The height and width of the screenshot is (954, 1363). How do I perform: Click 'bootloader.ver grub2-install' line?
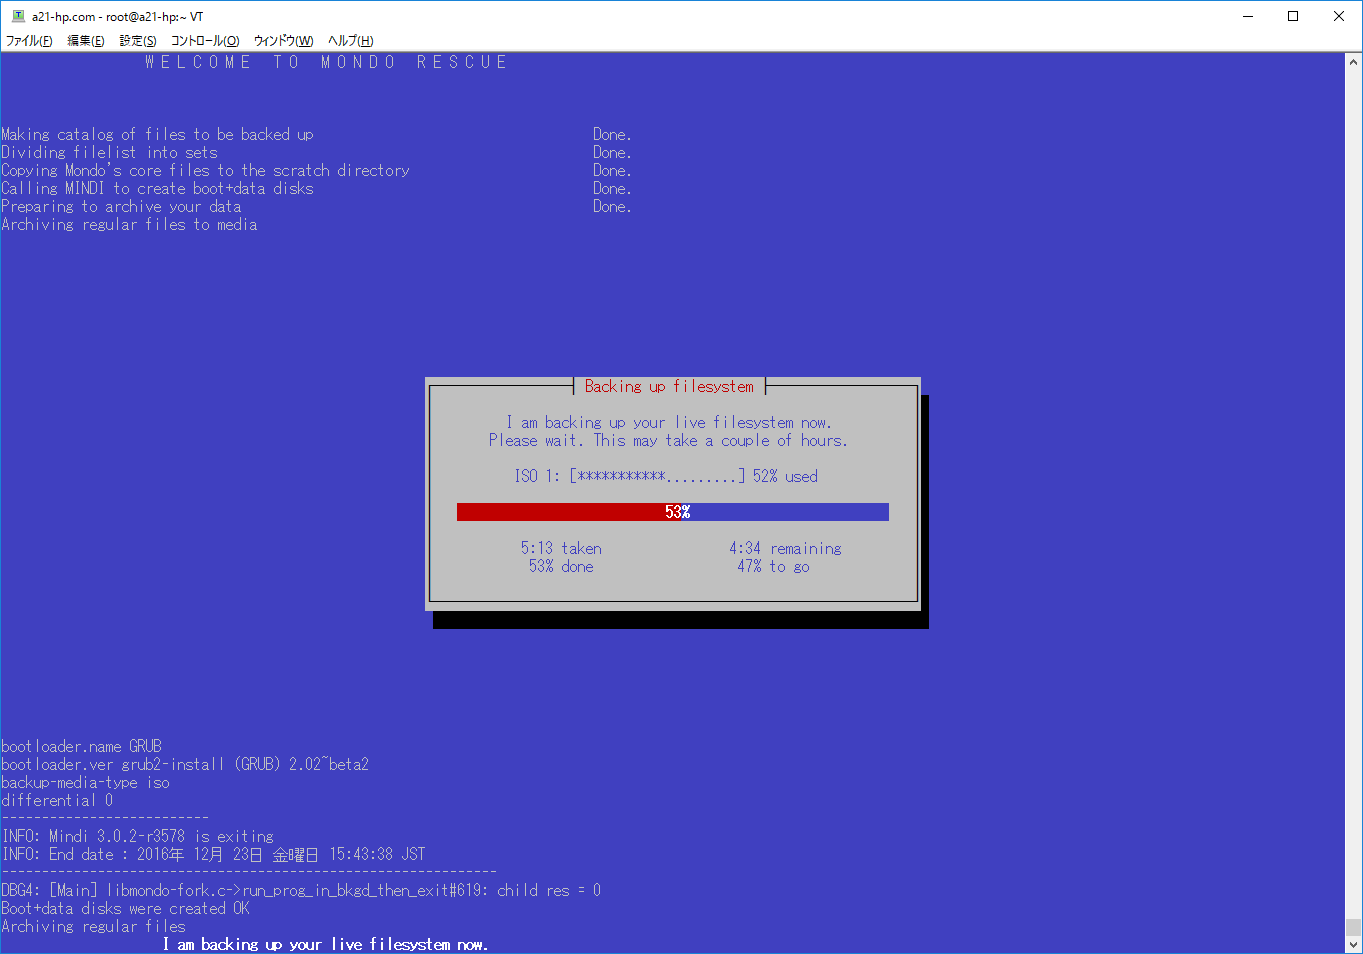pos(185,764)
